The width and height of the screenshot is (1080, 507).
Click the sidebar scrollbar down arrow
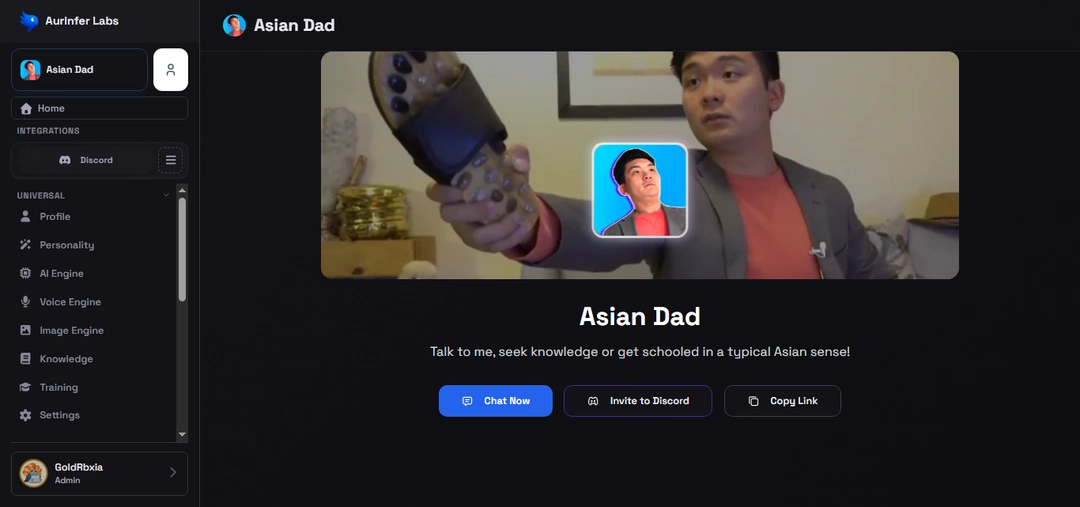tap(182, 435)
